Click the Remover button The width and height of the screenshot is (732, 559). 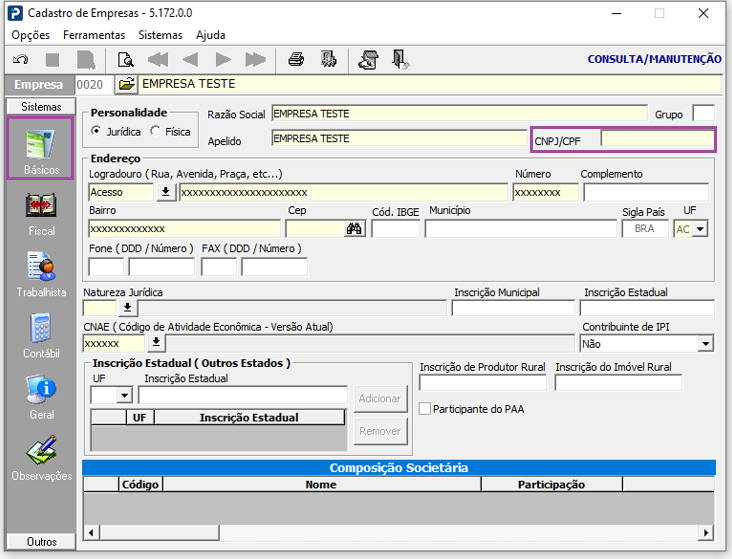[380, 431]
